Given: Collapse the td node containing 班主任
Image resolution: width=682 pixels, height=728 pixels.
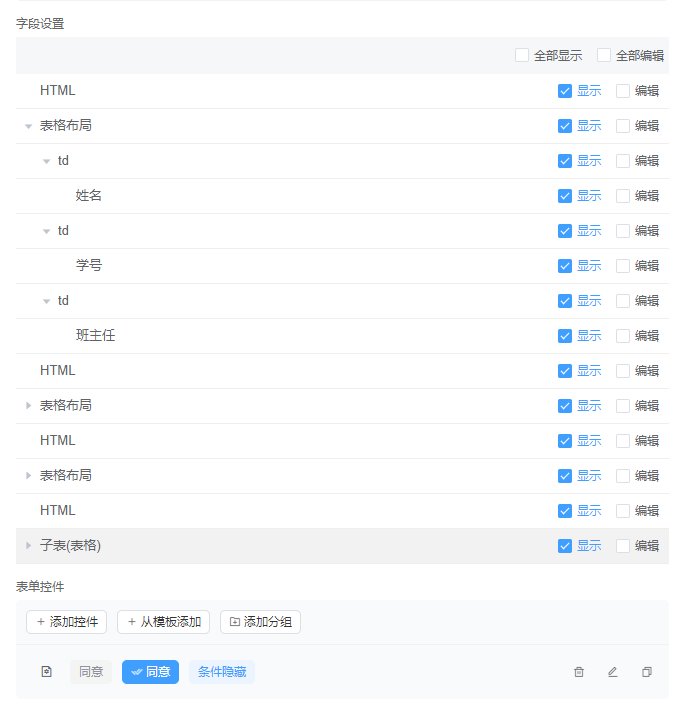Looking at the screenshot, I should coord(46,301).
